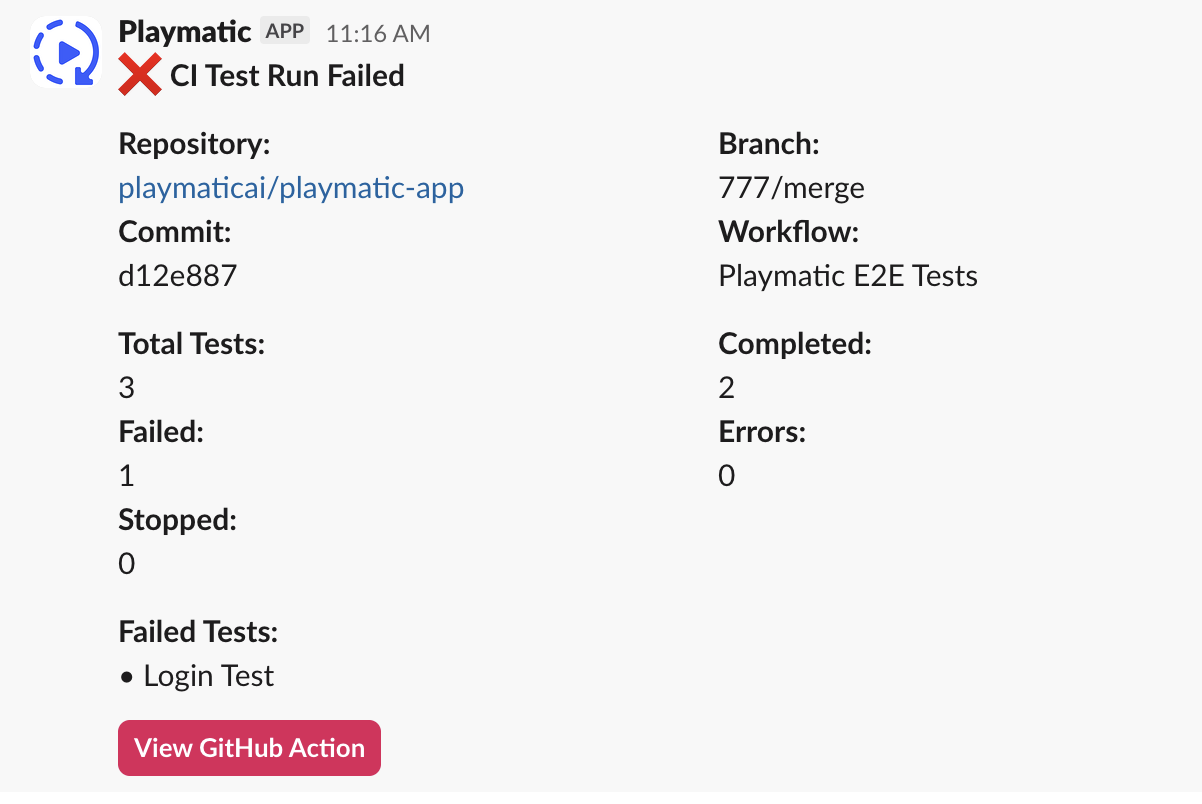Image resolution: width=1202 pixels, height=804 pixels.
Task: Click the Completed value 2
Action: click(x=727, y=388)
